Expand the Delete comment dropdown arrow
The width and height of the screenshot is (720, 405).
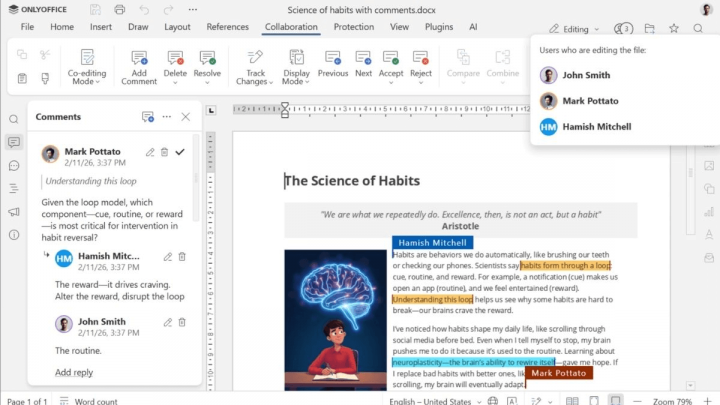click(175, 83)
